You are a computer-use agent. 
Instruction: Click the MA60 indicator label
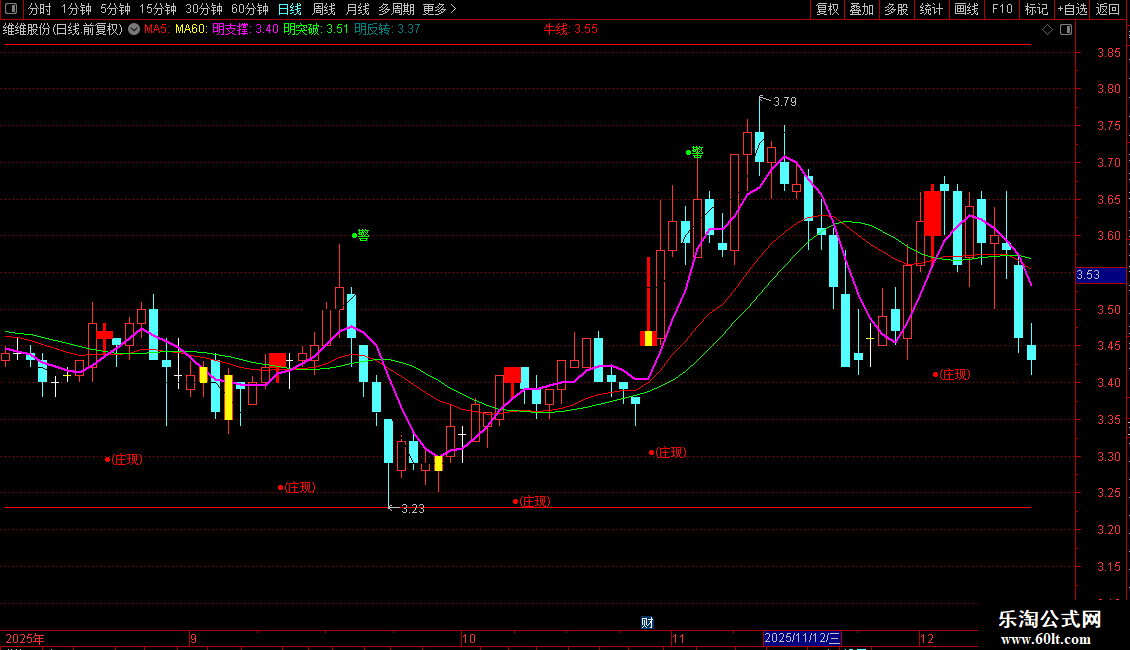(191, 30)
